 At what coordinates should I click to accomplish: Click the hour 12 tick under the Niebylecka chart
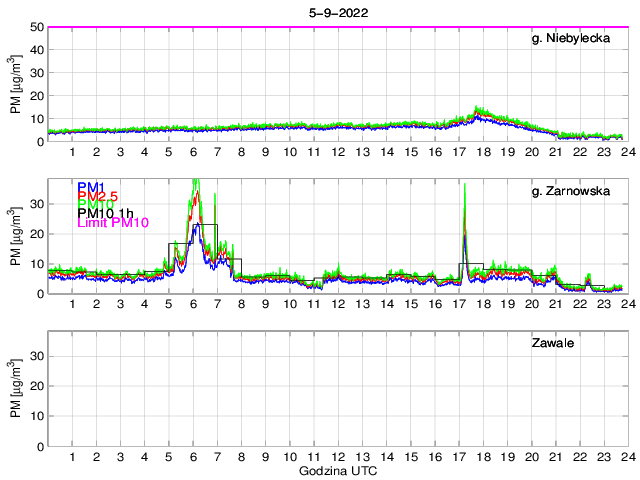[x=338, y=152]
